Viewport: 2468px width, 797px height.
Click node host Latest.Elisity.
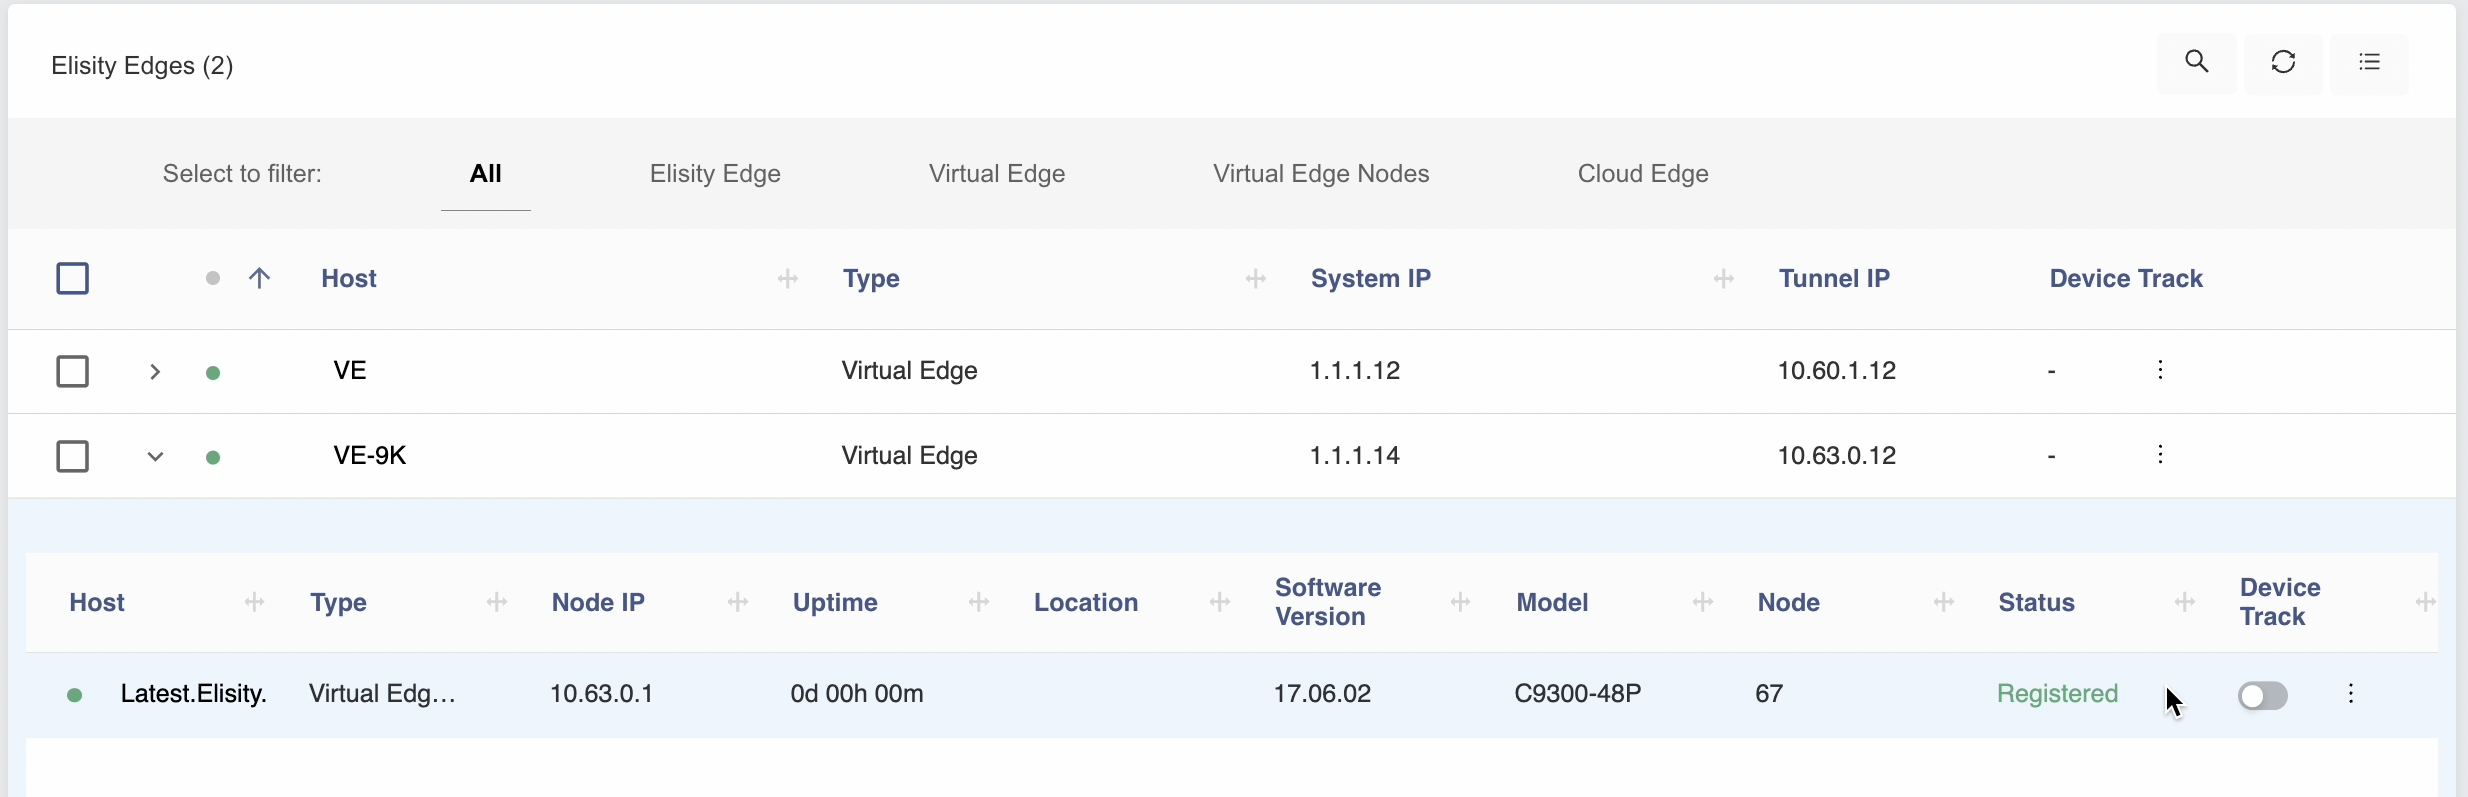194,693
